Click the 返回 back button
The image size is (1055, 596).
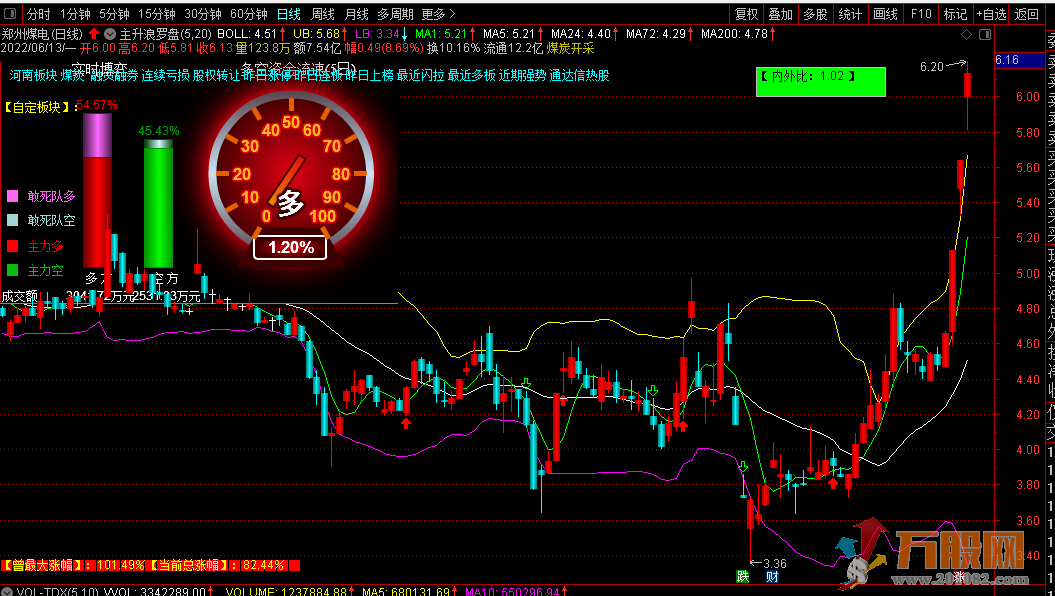click(1027, 13)
